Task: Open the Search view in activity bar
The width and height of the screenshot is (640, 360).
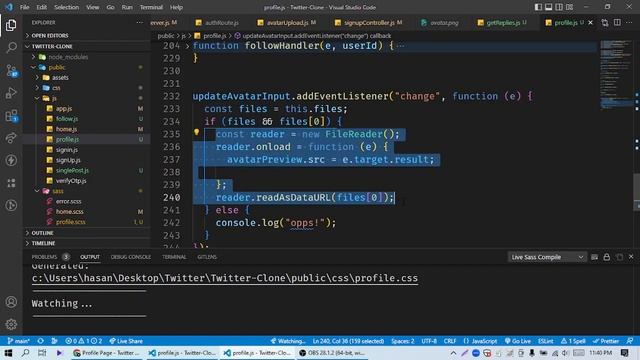Action: (x=11, y=48)
